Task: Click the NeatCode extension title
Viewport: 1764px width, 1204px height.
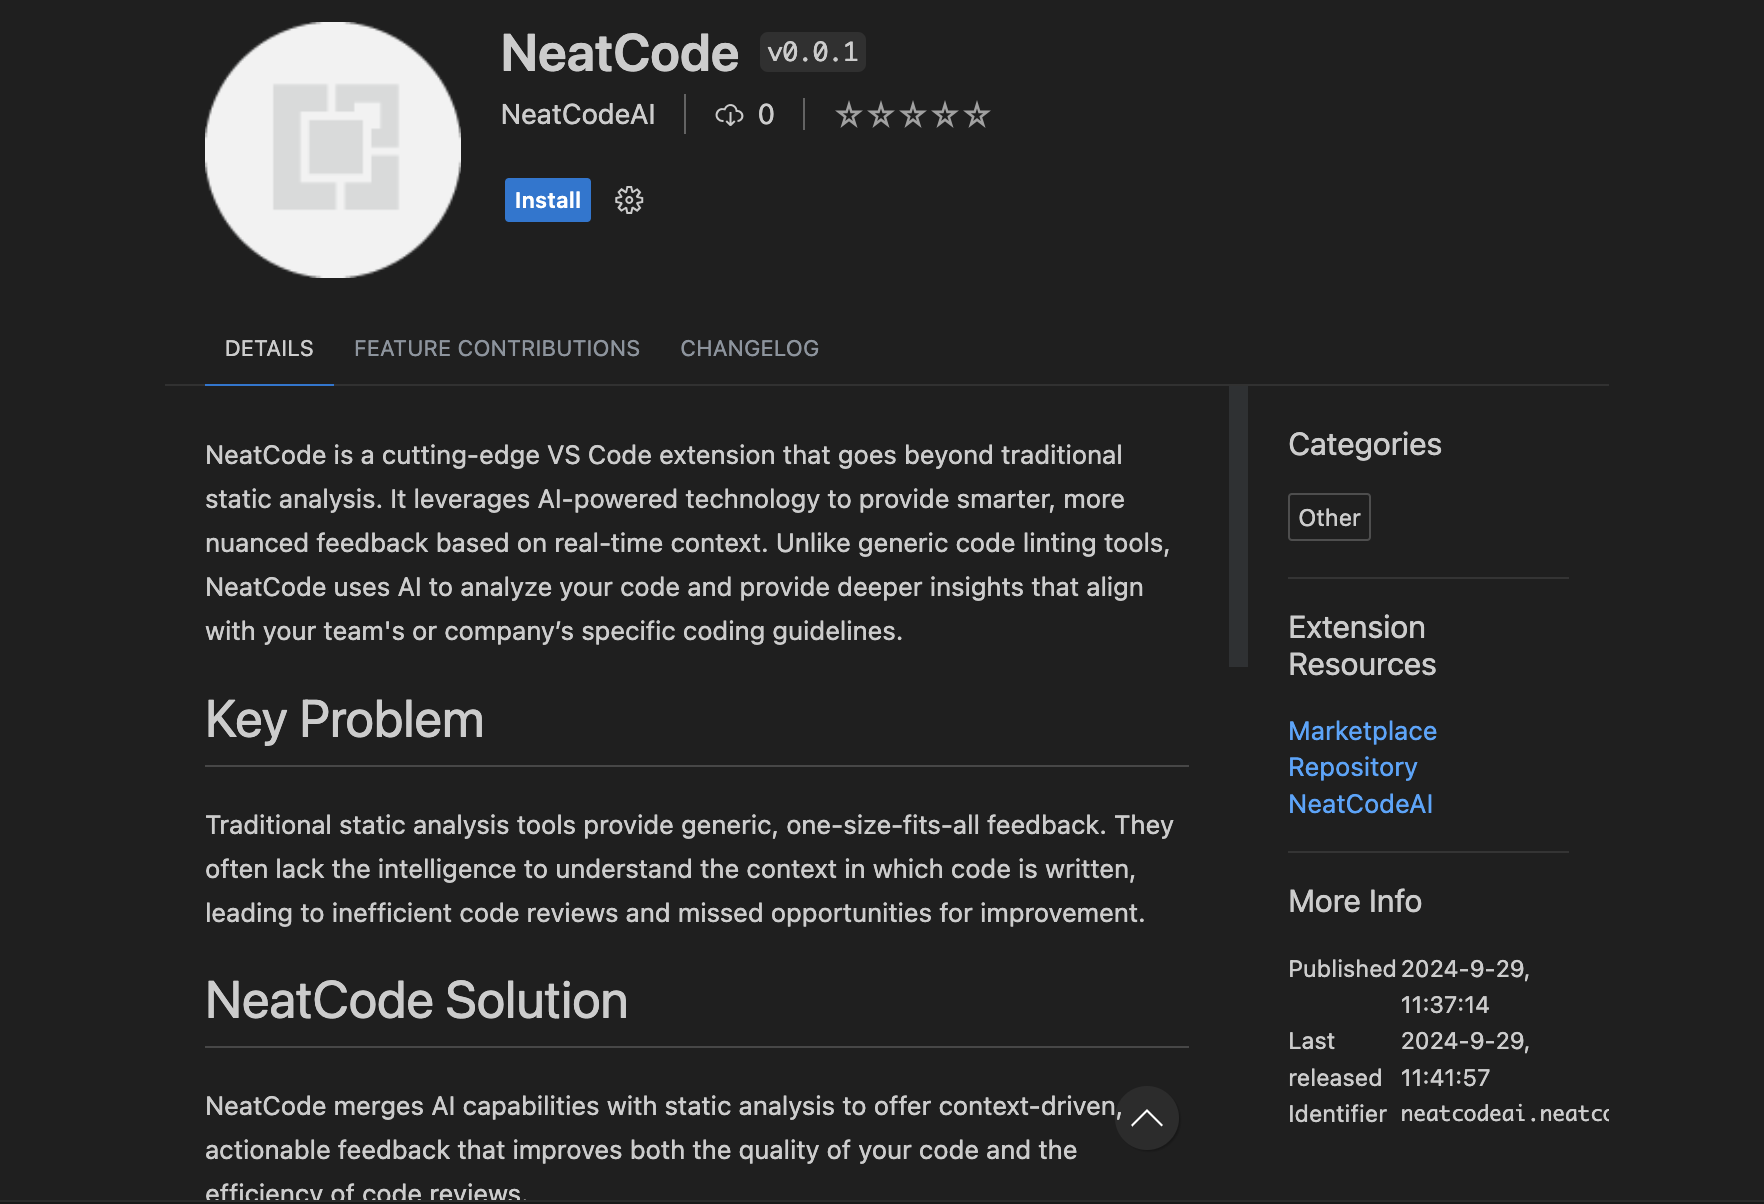Action: click(x=620, y=53)
